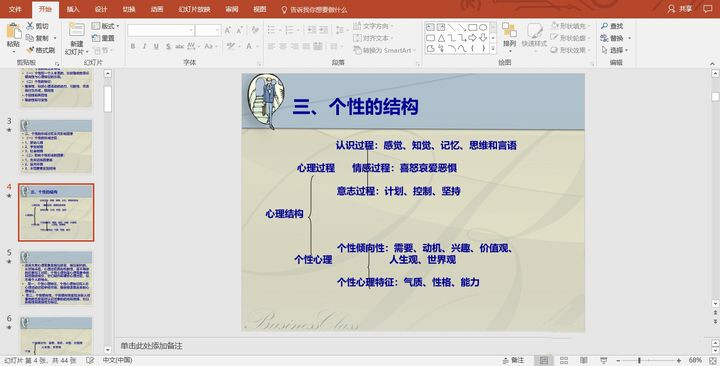720x366 pixels.
Task: Click the Reset (重置) slide button
Action: pos(103,38)
